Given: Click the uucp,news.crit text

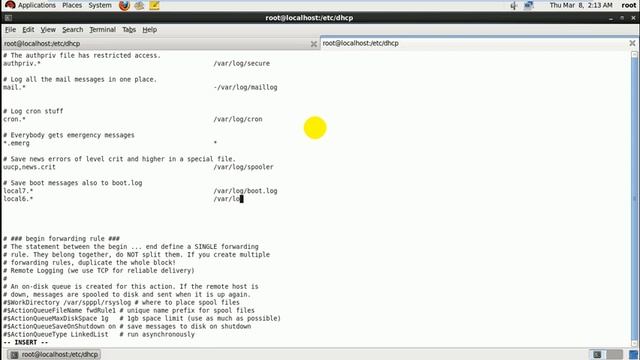Looking at the screenshot, I should coord(29,167).
